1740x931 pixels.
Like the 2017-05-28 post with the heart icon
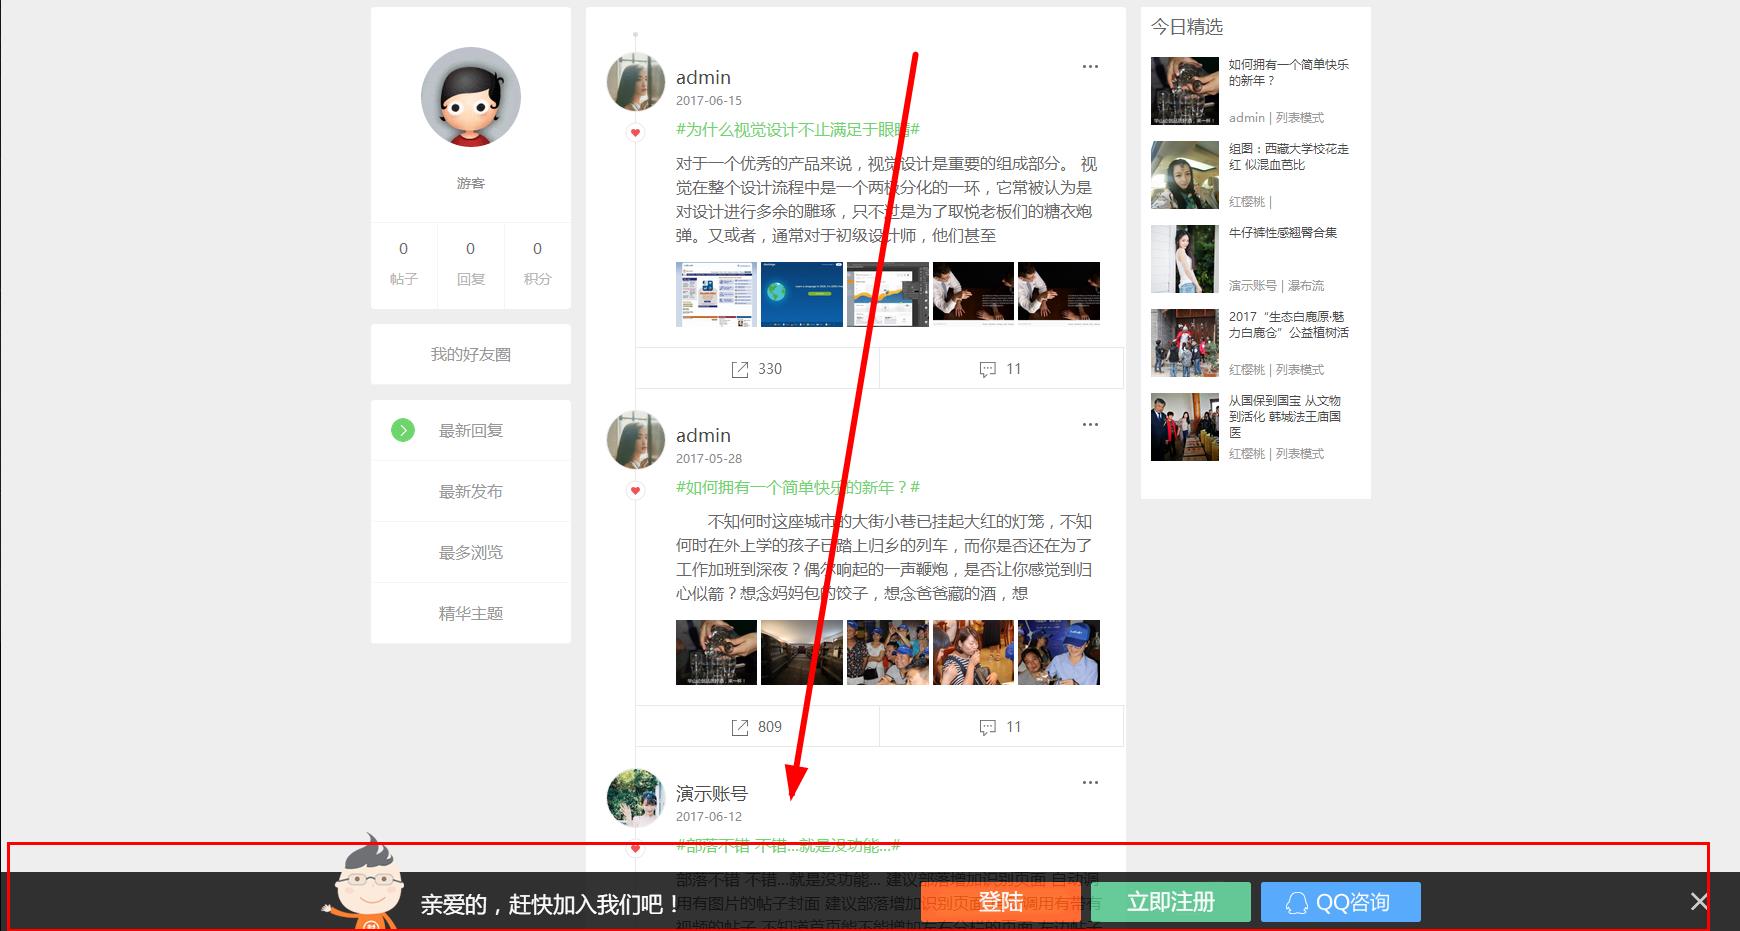[635, 490]
